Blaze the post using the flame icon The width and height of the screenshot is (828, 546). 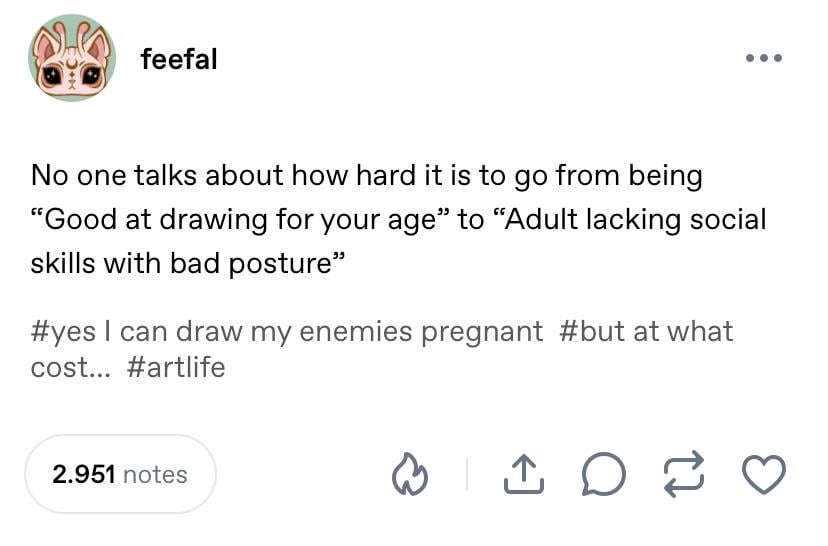pos(410,474)
